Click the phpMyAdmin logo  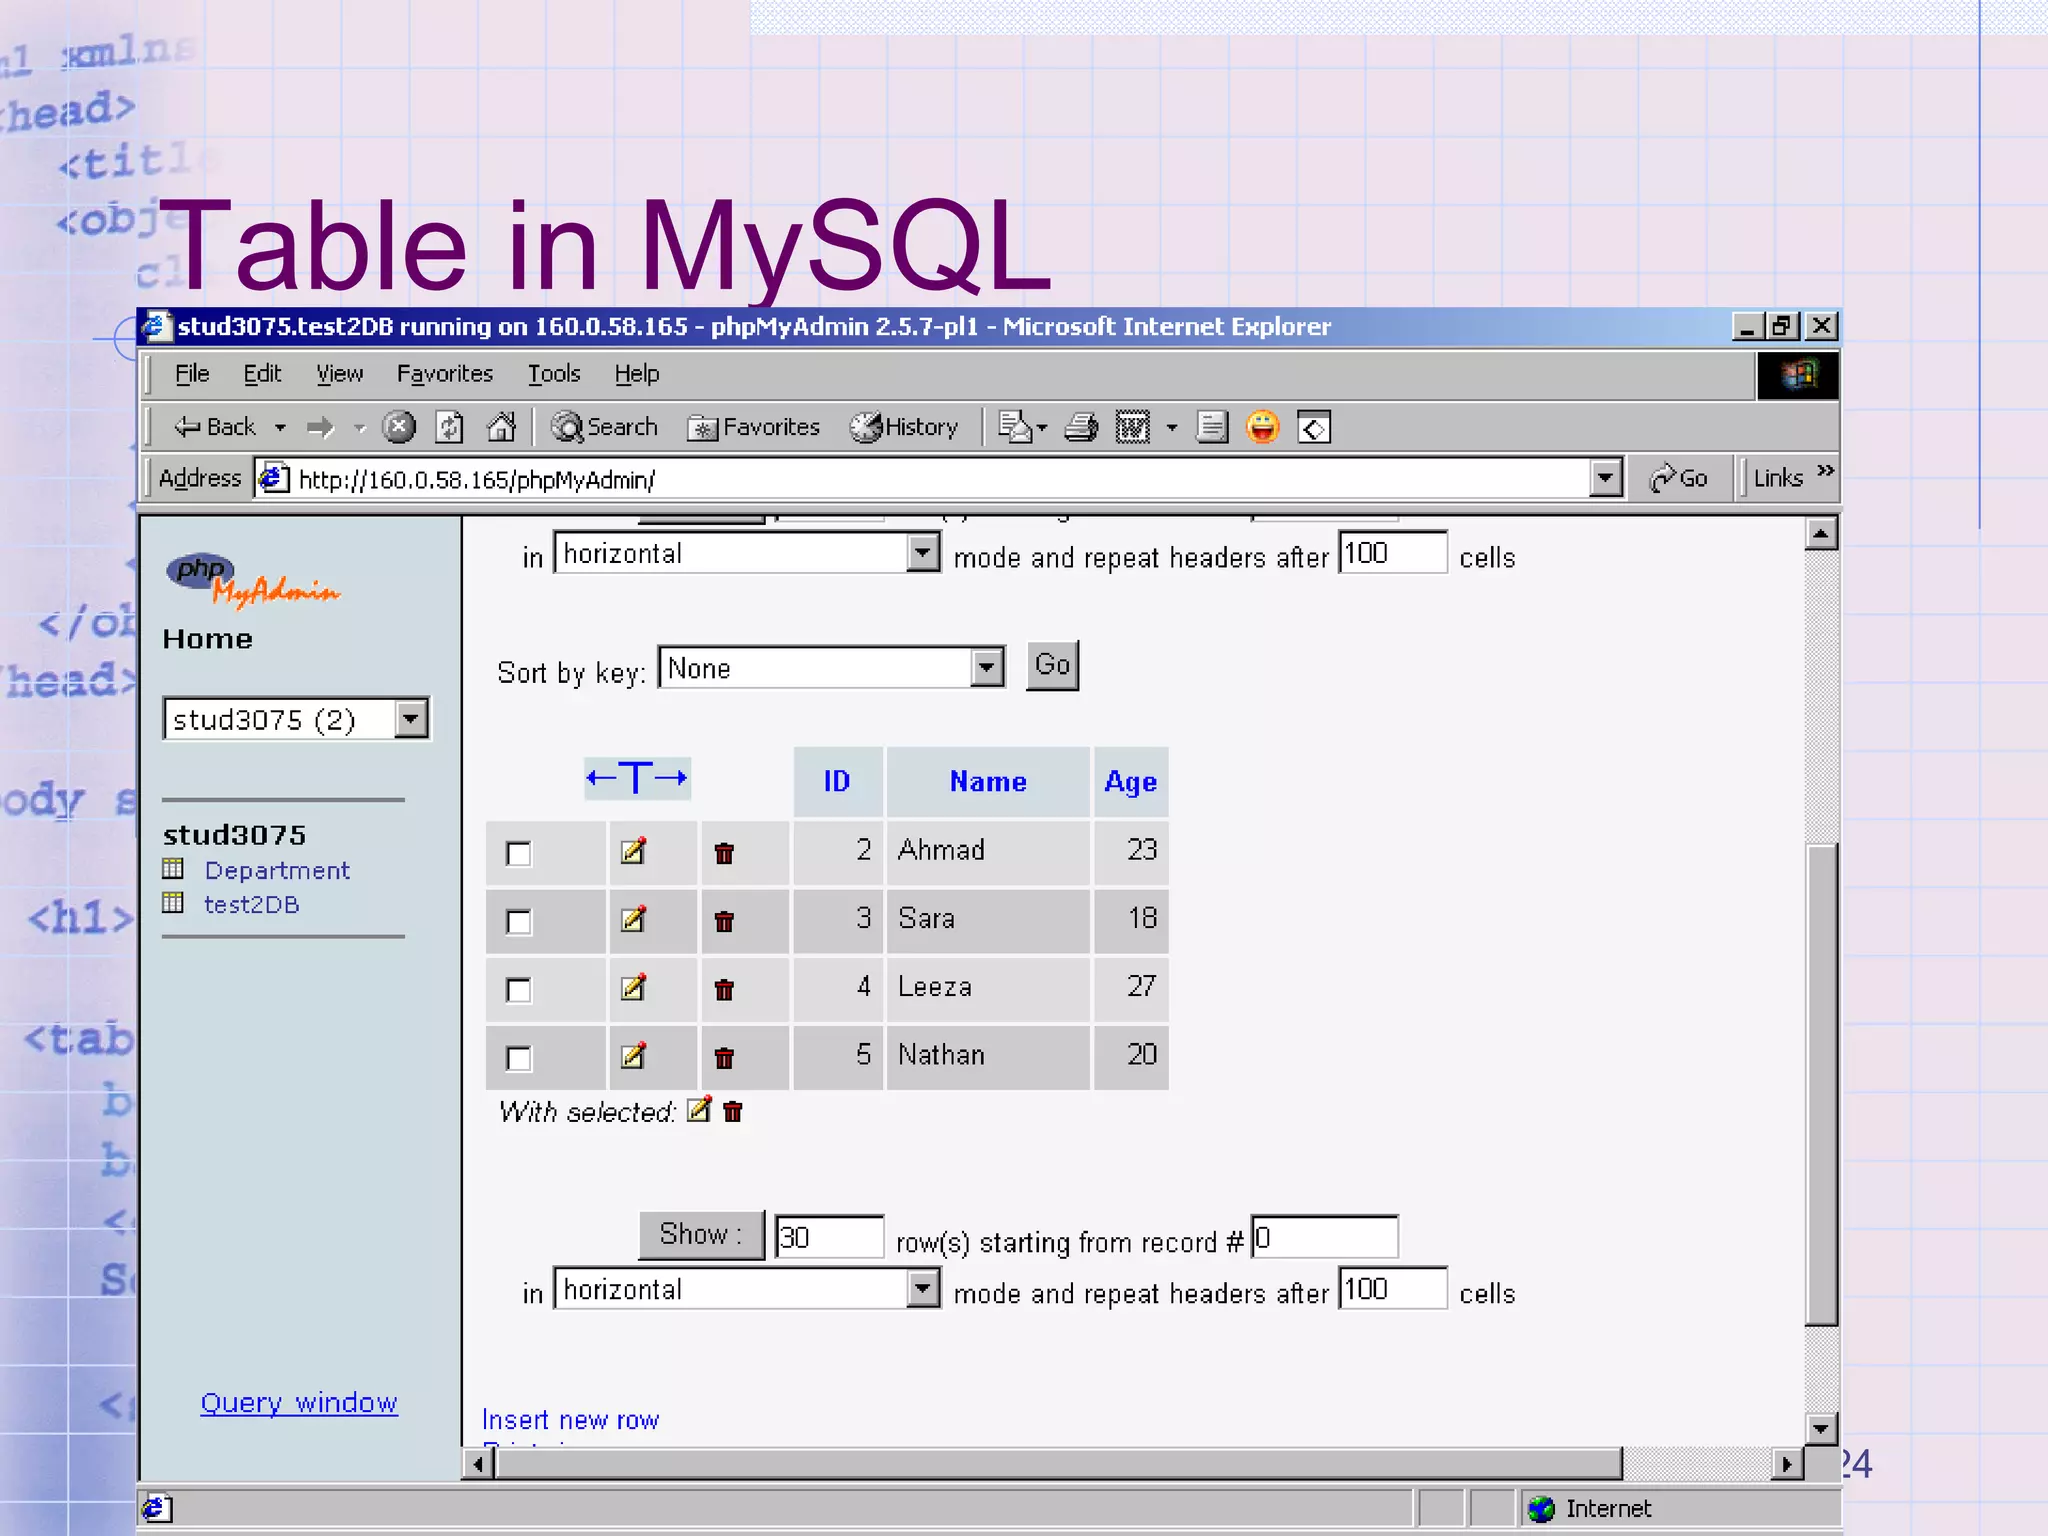[x=252, y=580]
